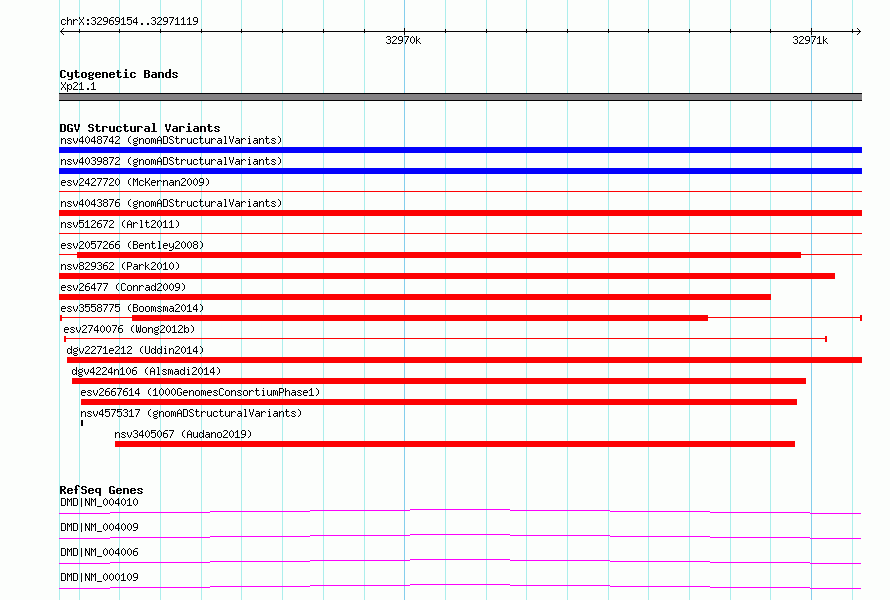Click the esv2057266 (Bentley2008) label

132,245
